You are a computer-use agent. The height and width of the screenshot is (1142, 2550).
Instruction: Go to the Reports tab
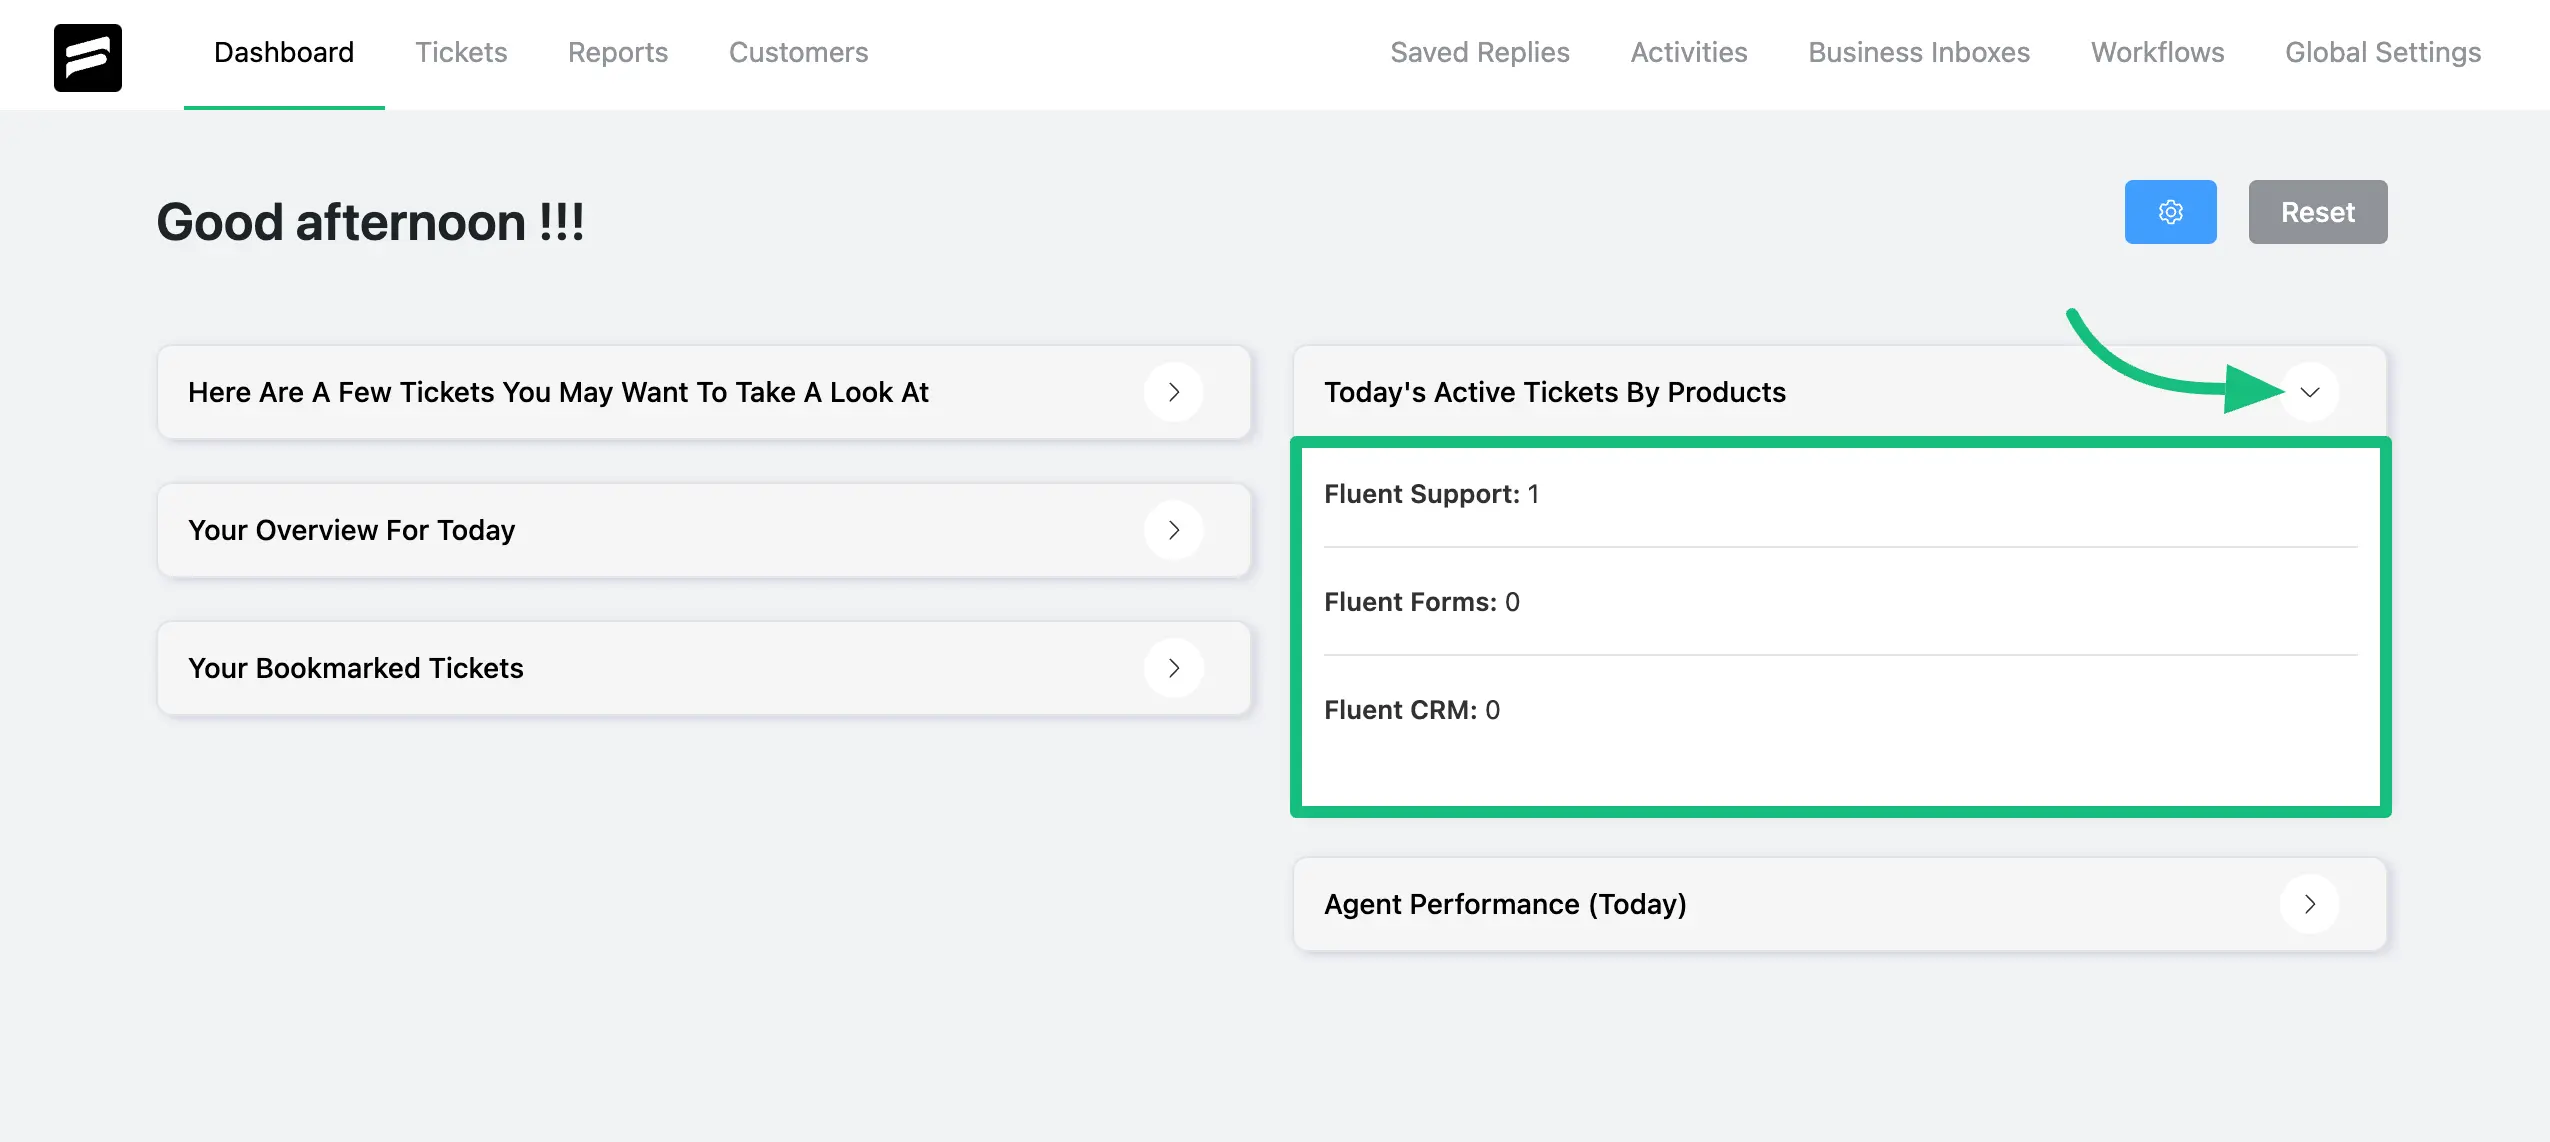[618, 52]
